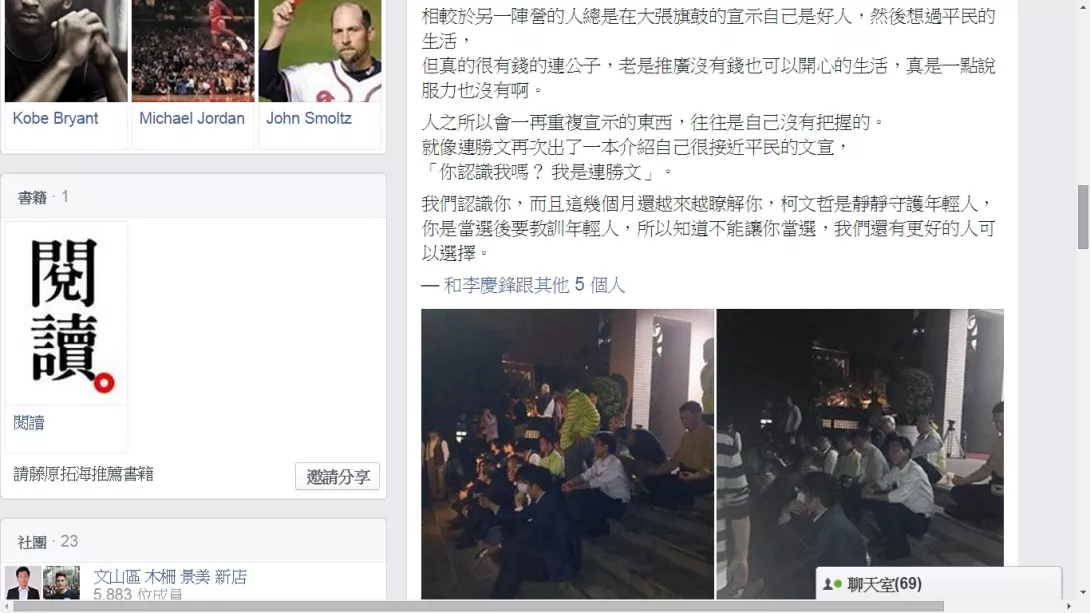The image size is (1090, 613).
Task: Click the group's second member avatar icon
Action: pyautogui.click(x=61, y=582)
